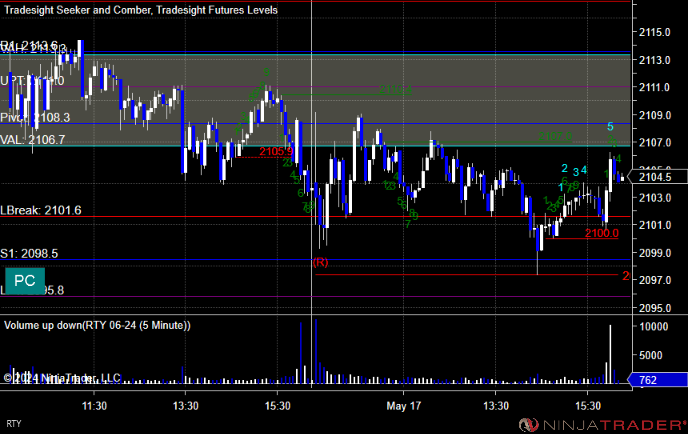Image resolution: width=688 pixels, height=434 pixels.
Task: Click the 'Volume up down(RTY 06-24 (5 Minute))' label
Action: (97, 325)
